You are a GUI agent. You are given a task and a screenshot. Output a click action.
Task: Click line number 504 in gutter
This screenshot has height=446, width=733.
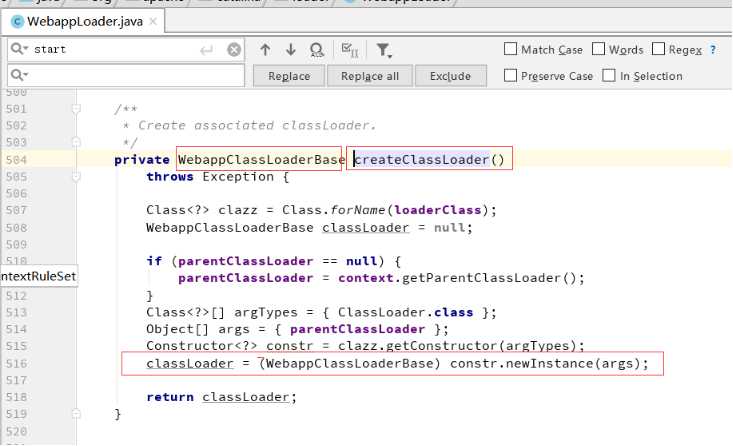point(16,160)
